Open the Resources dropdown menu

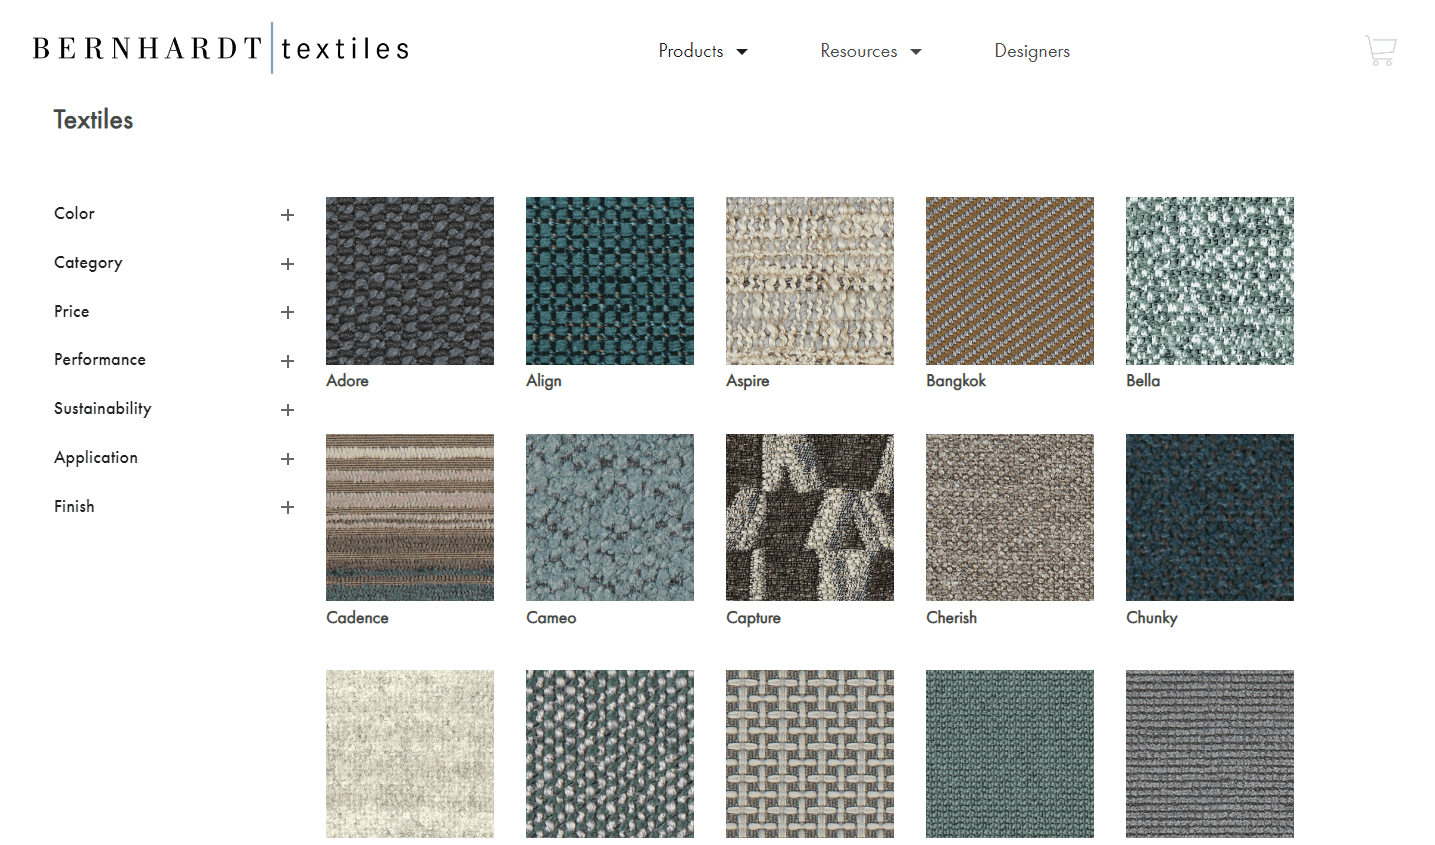[x=870, y=51]
